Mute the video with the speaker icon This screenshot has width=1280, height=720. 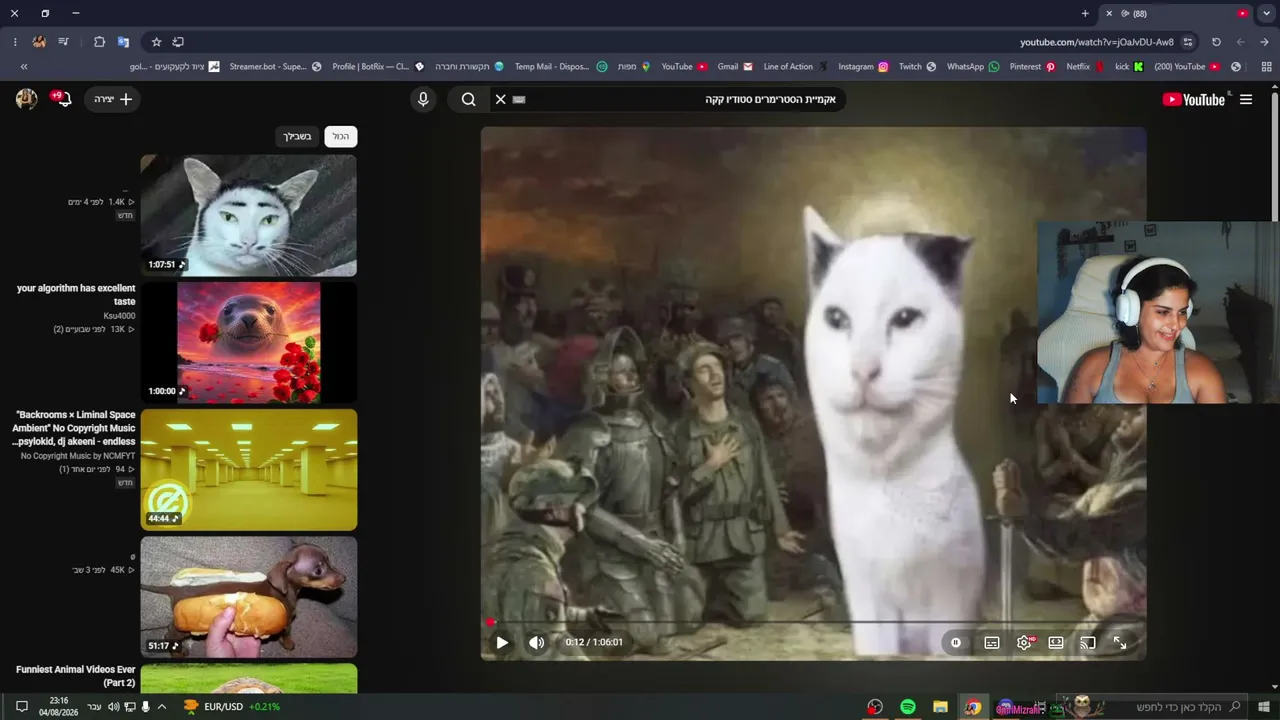click(537, 643)
